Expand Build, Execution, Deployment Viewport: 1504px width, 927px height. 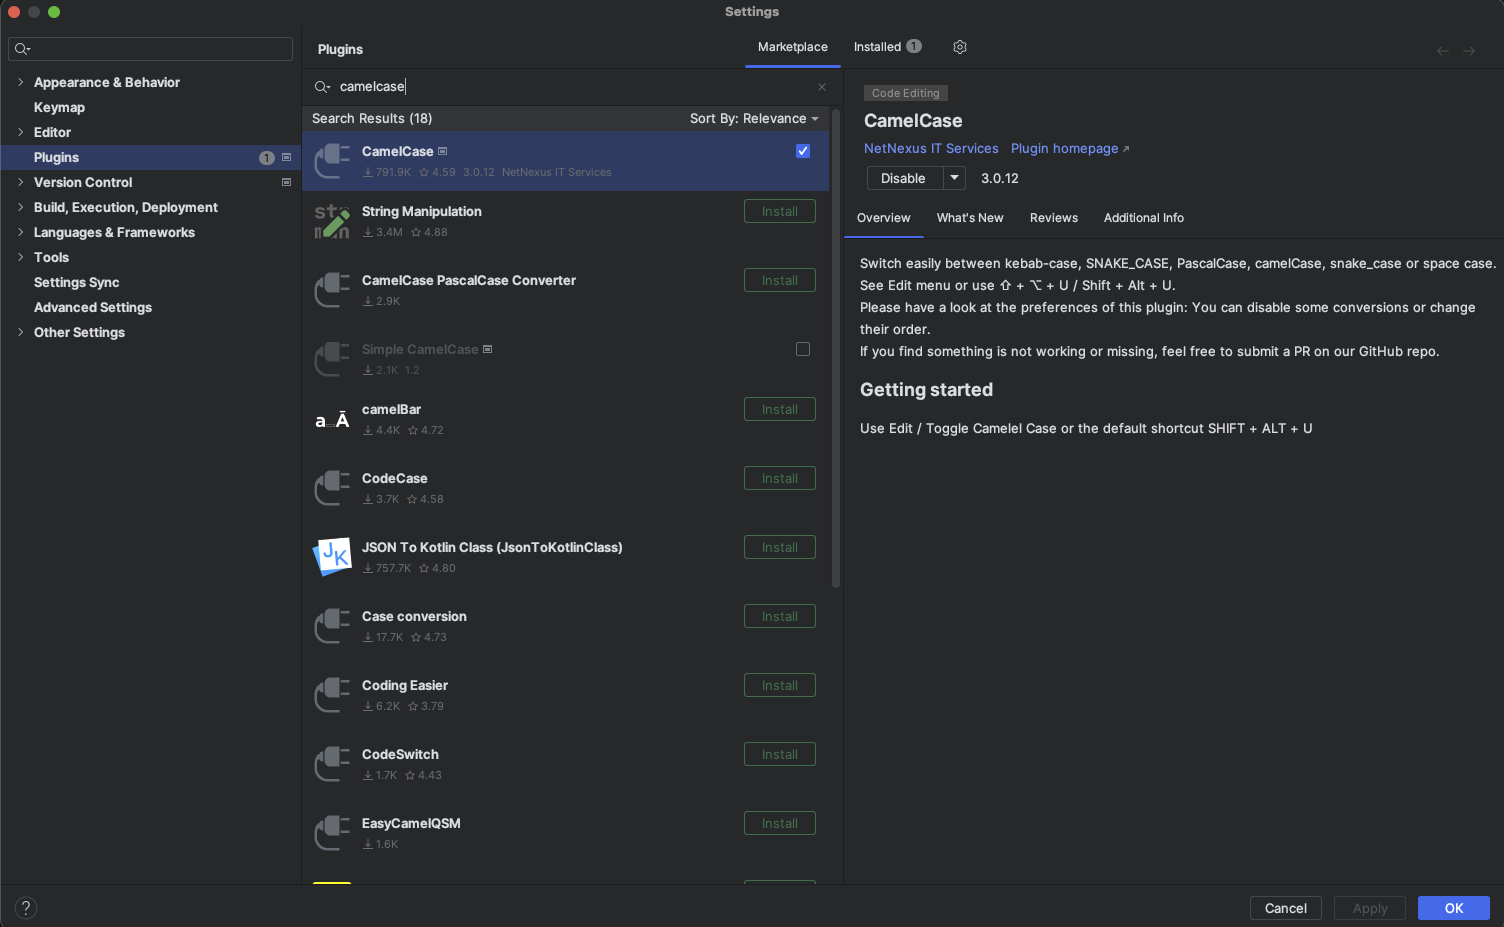[x=20, y=207]
